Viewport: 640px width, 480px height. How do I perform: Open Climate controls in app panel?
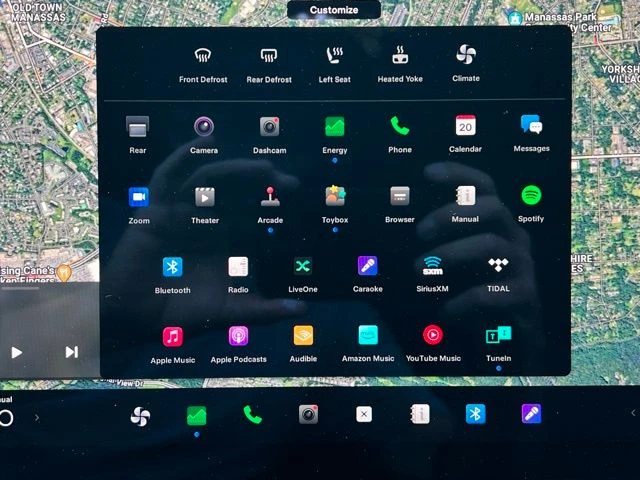click(466, 63)
